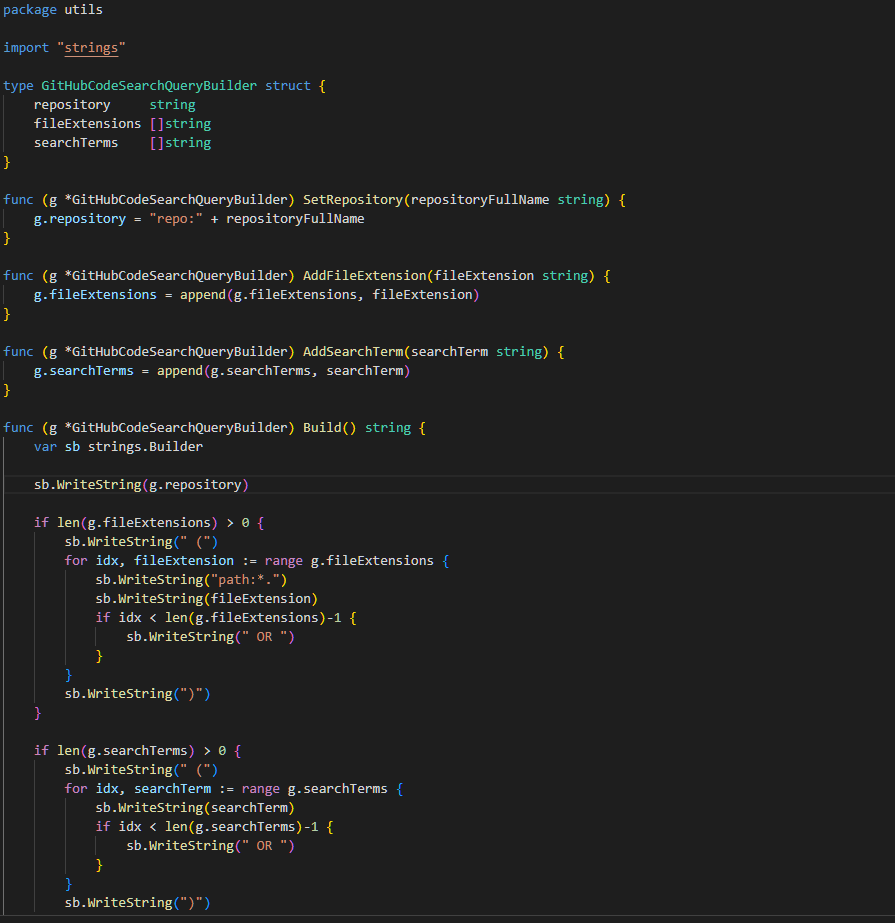This screenshot has height=923, width=895.
Task: Click the 'string' type of the repository field
Action: [x=172, y=105]
